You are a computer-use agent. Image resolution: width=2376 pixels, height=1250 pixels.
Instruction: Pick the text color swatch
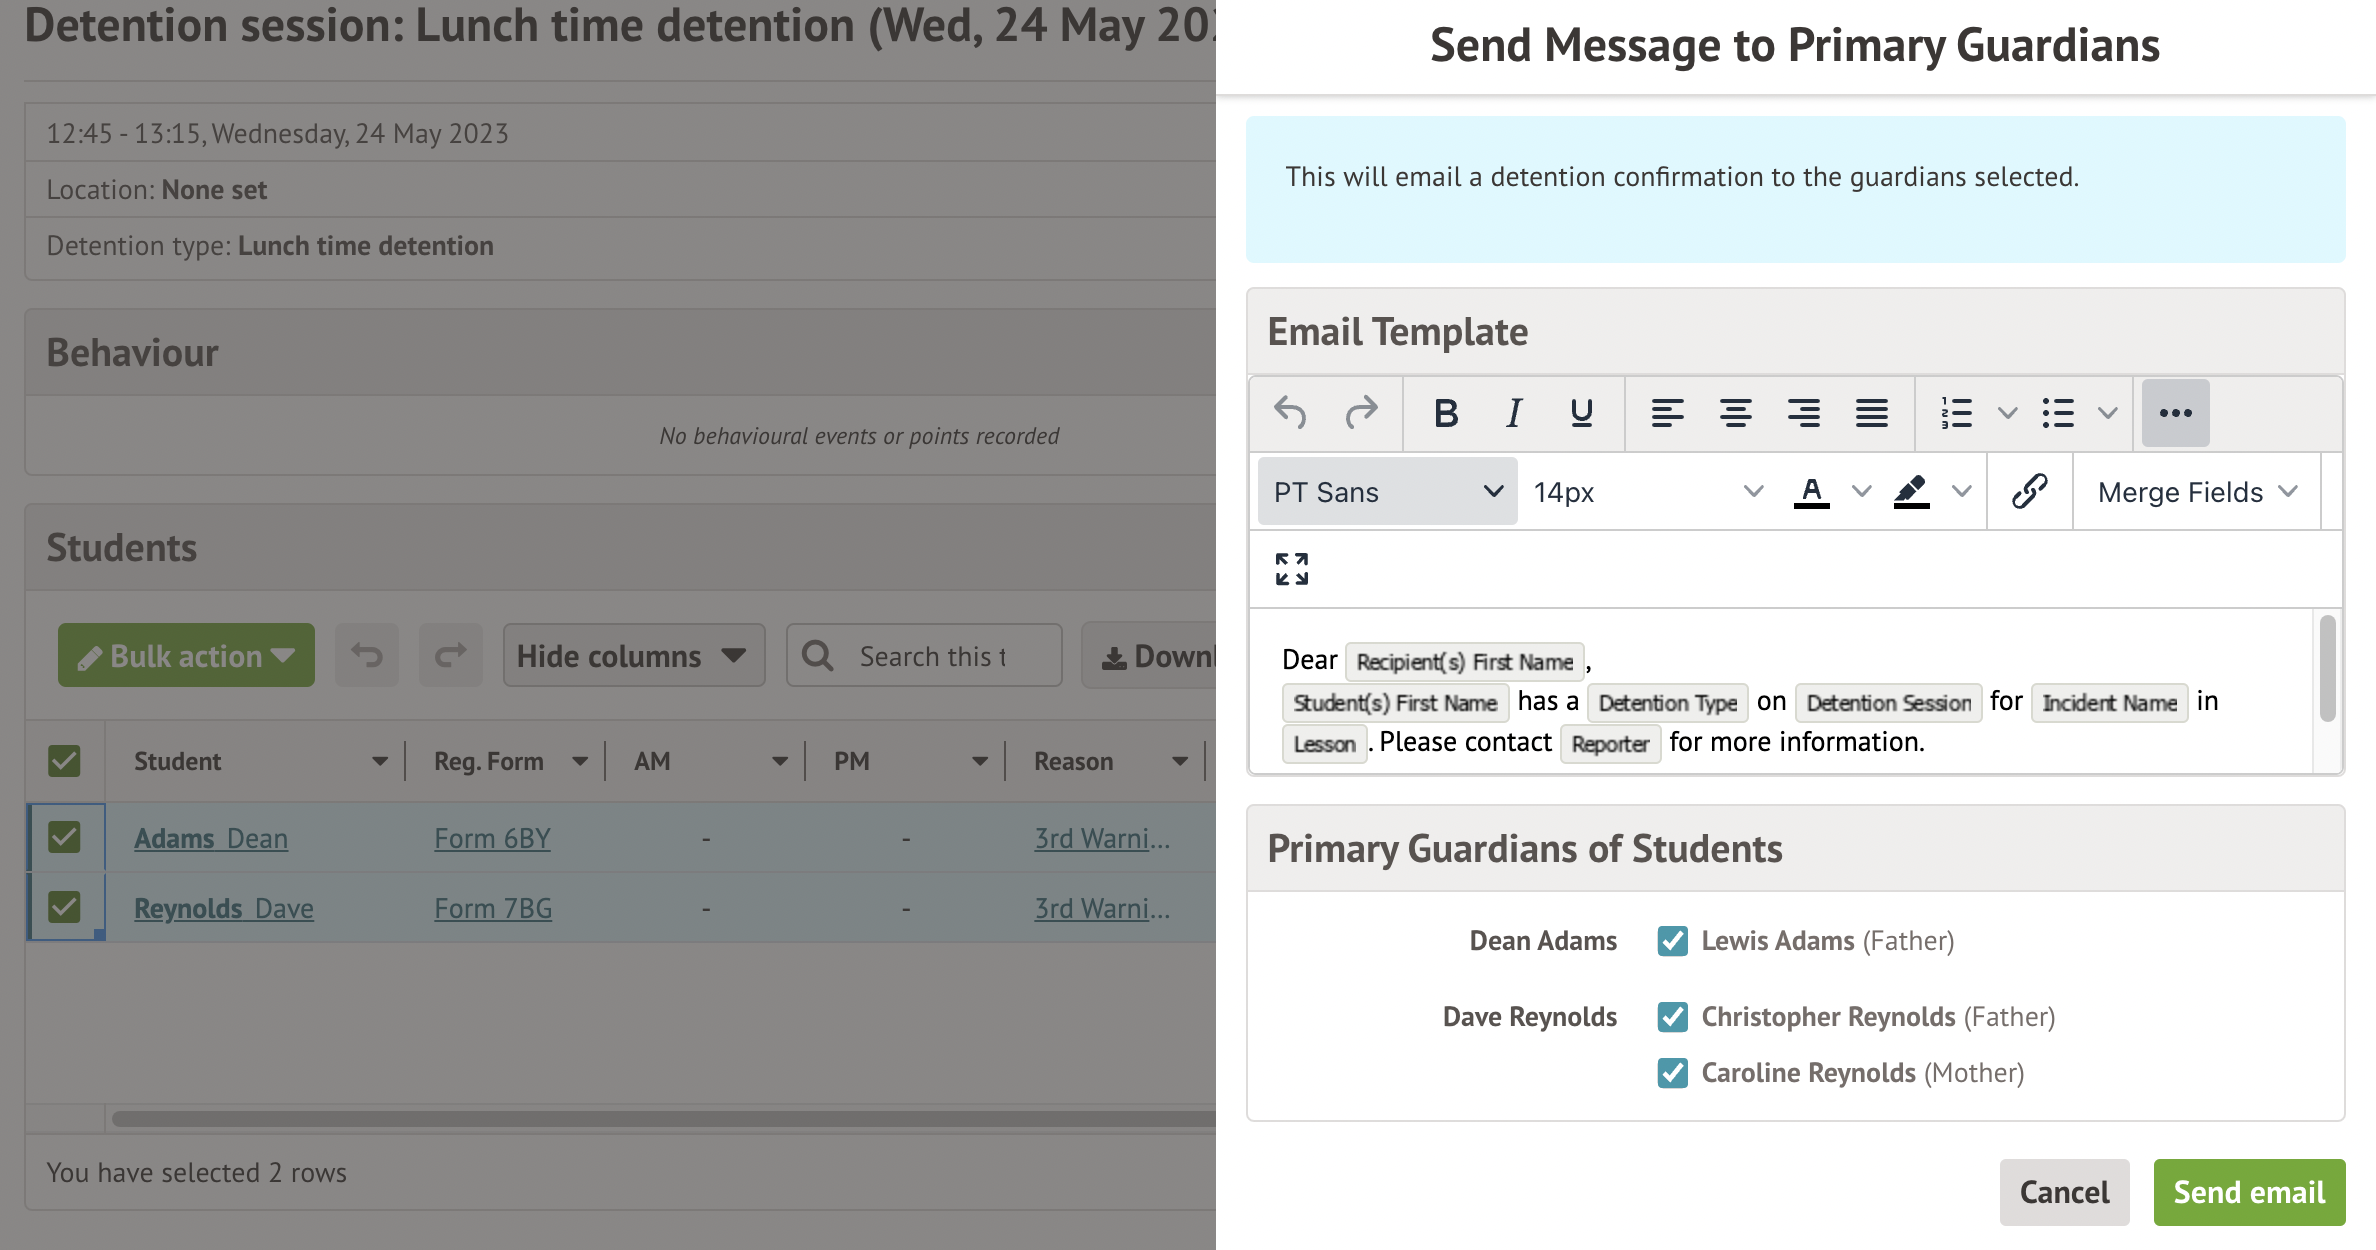tap(1811, 492)
